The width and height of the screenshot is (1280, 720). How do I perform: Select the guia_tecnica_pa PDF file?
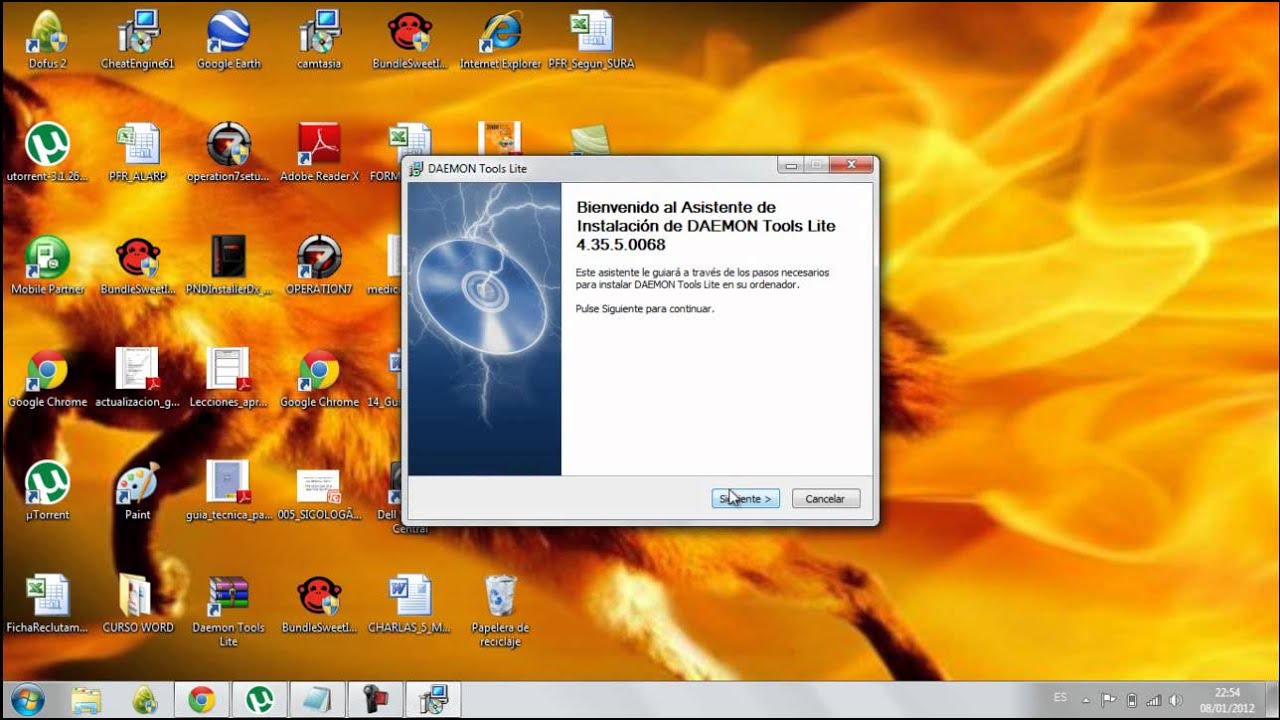228,491
